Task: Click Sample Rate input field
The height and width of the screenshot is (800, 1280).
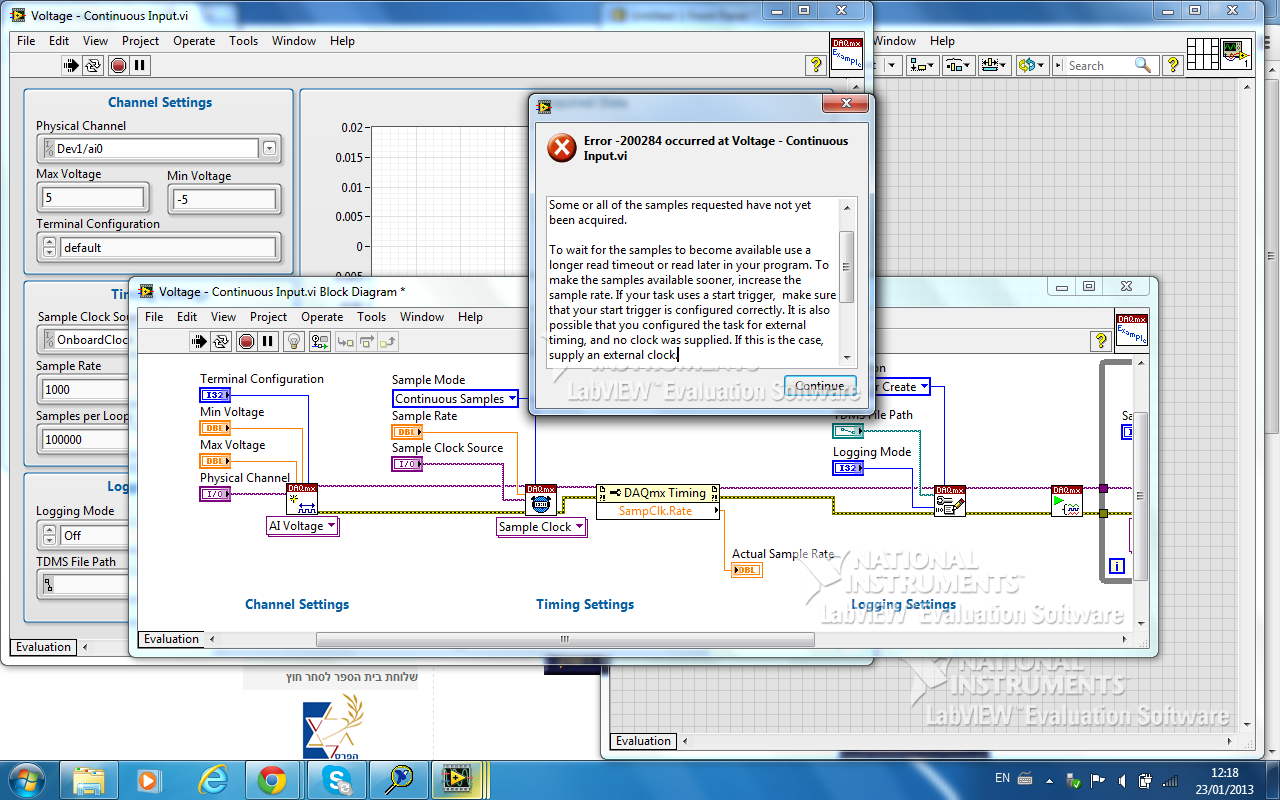Action: (84, 390)
